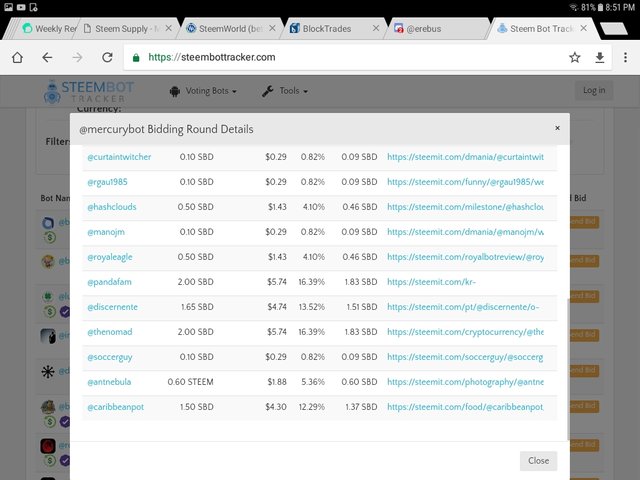Screen dimensions: 640x480
Task: Open the steemit.com/royalbotreview post link
Action: [465, 257]
